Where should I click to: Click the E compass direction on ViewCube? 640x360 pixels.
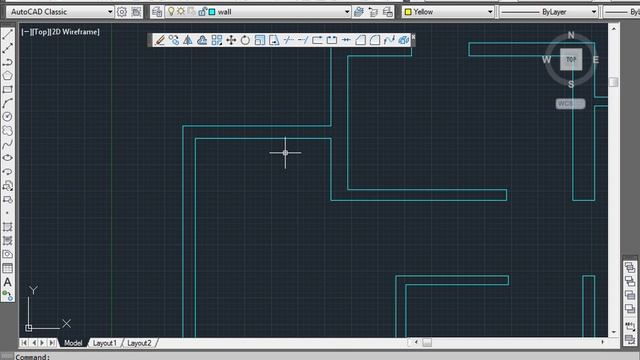[596, 60]
